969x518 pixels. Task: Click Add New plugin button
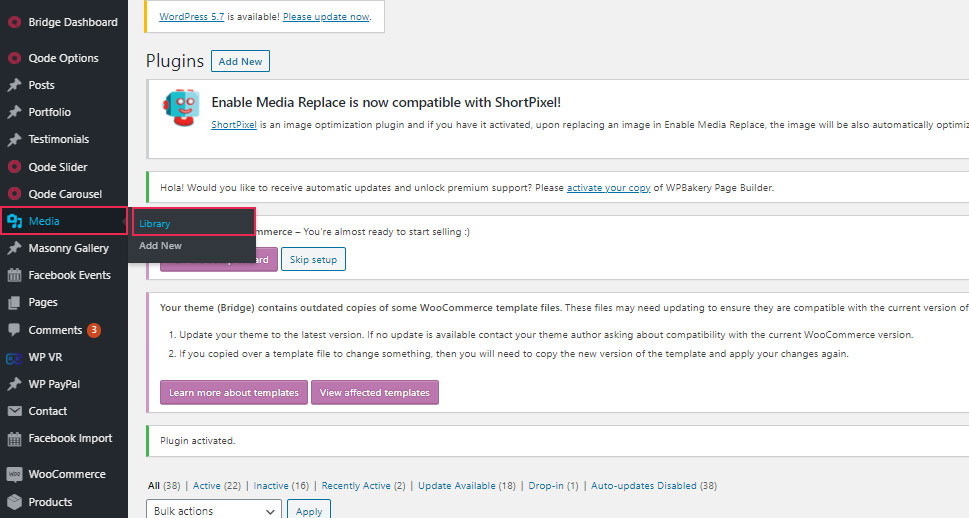pyautogui.click(x=240, y=61)
